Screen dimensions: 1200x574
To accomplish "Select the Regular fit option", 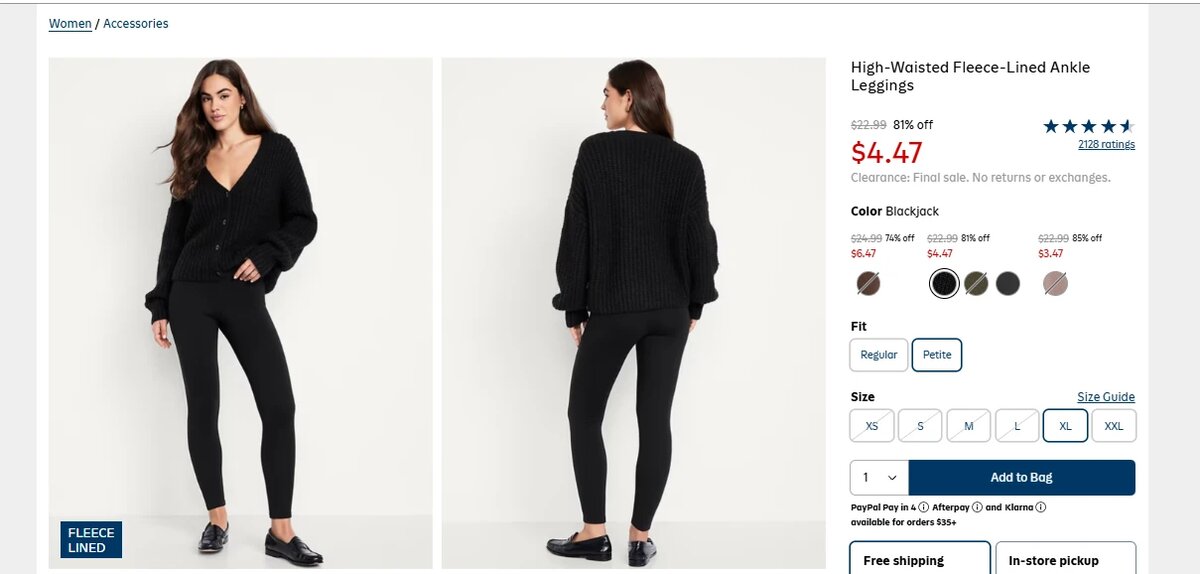I will [x=879, y=355].
